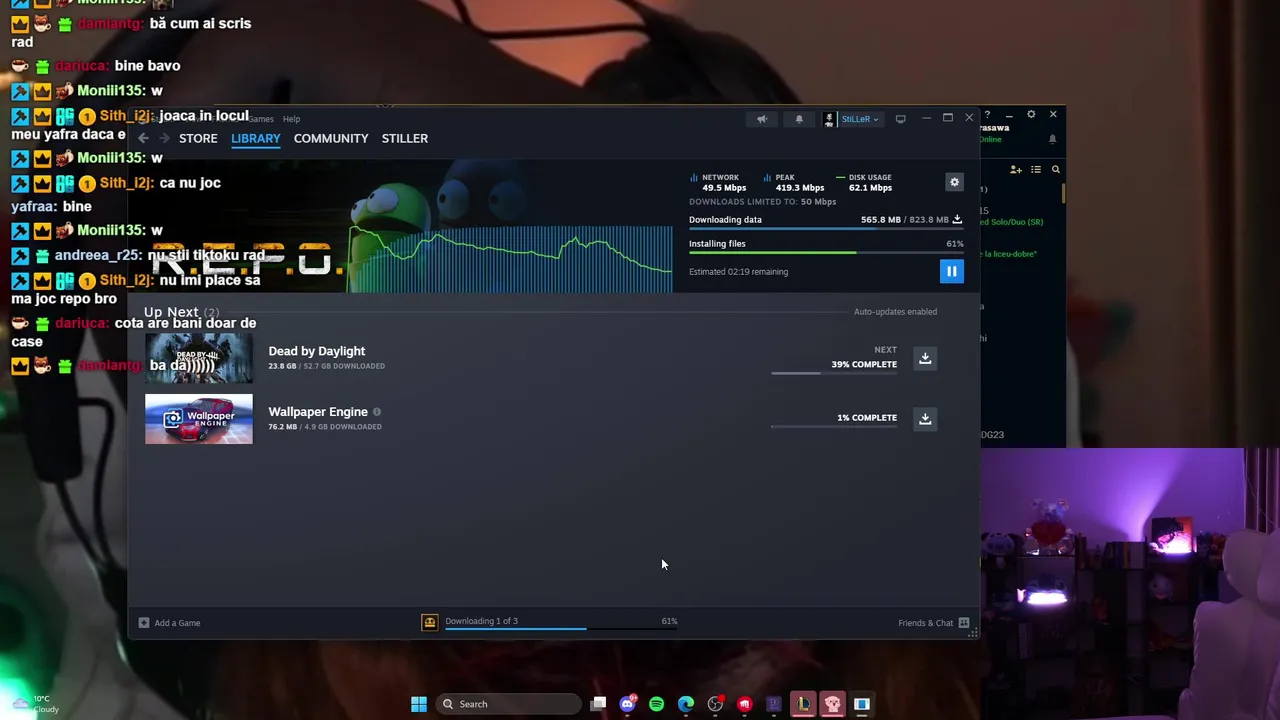Click Add a Game

tap(177, 623)
